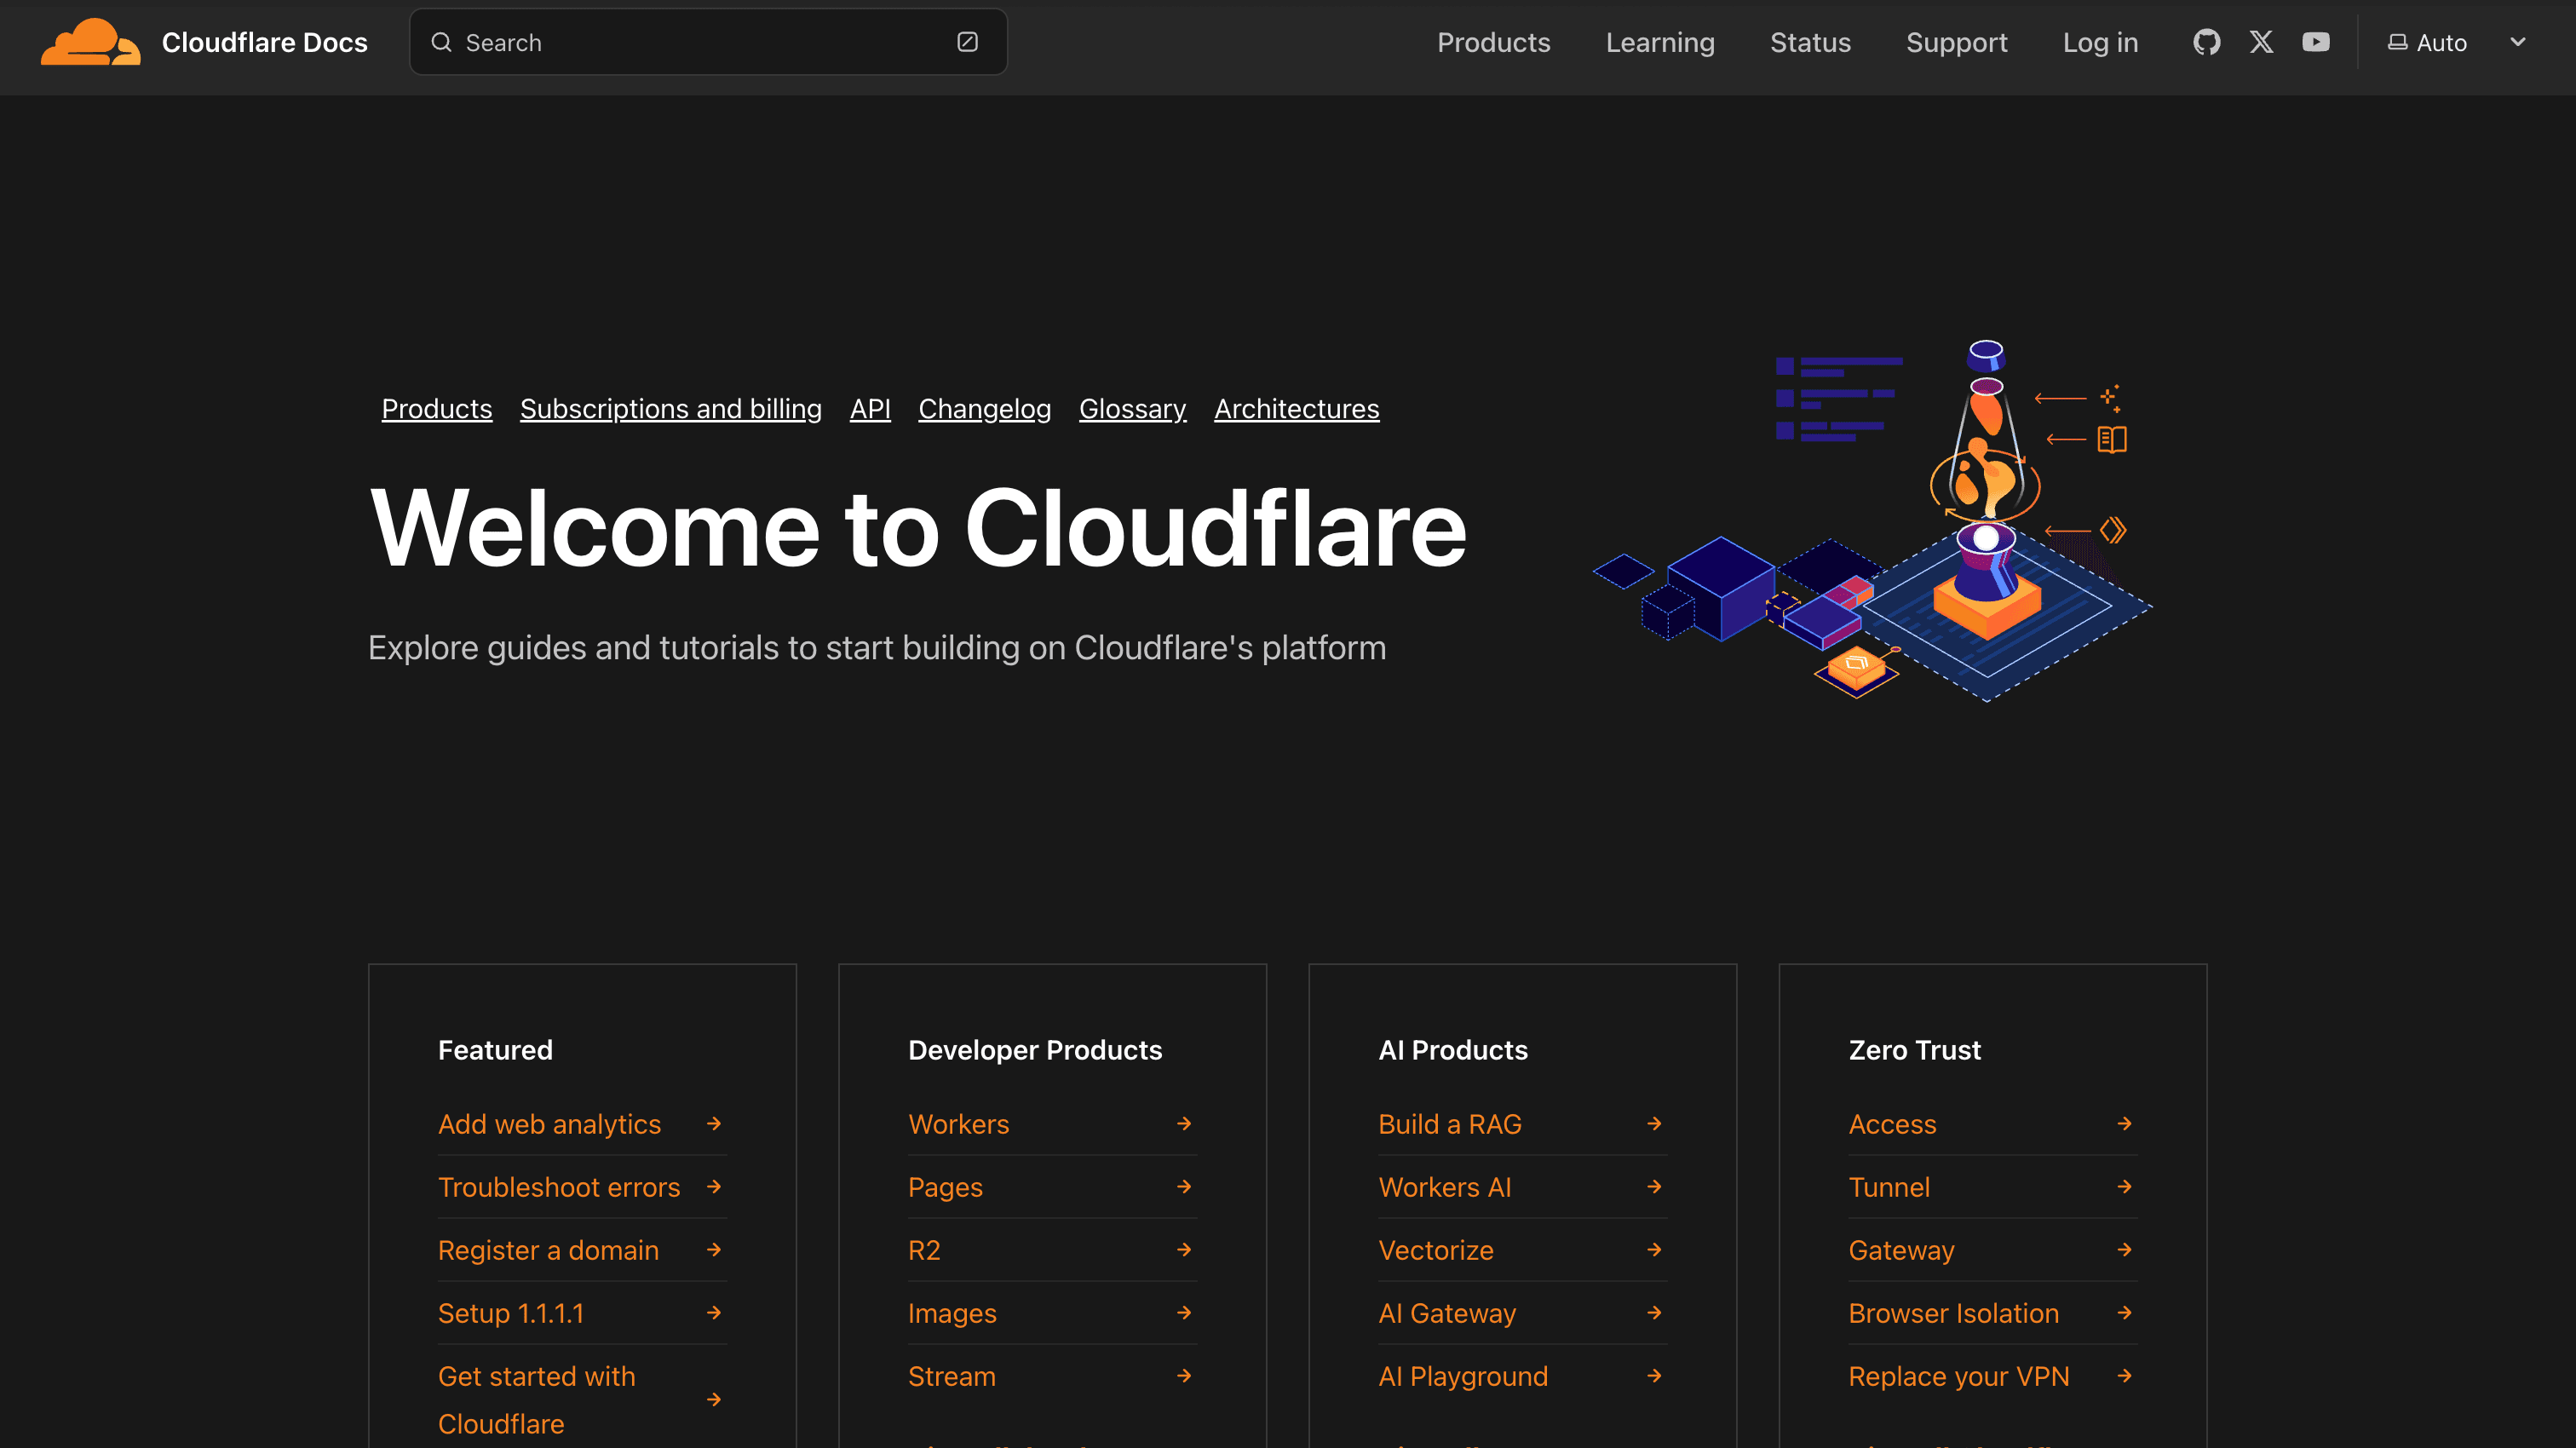Open the Workers link
The image size is (2576, 1448).
click(x=958, y=1124)
